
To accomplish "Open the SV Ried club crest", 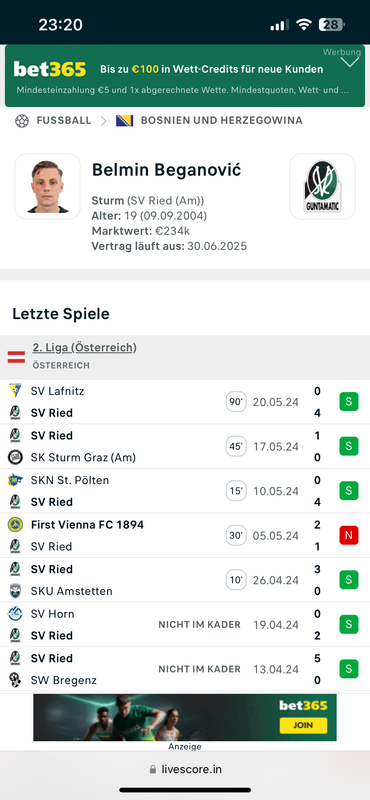I will [x=322, y=186].
